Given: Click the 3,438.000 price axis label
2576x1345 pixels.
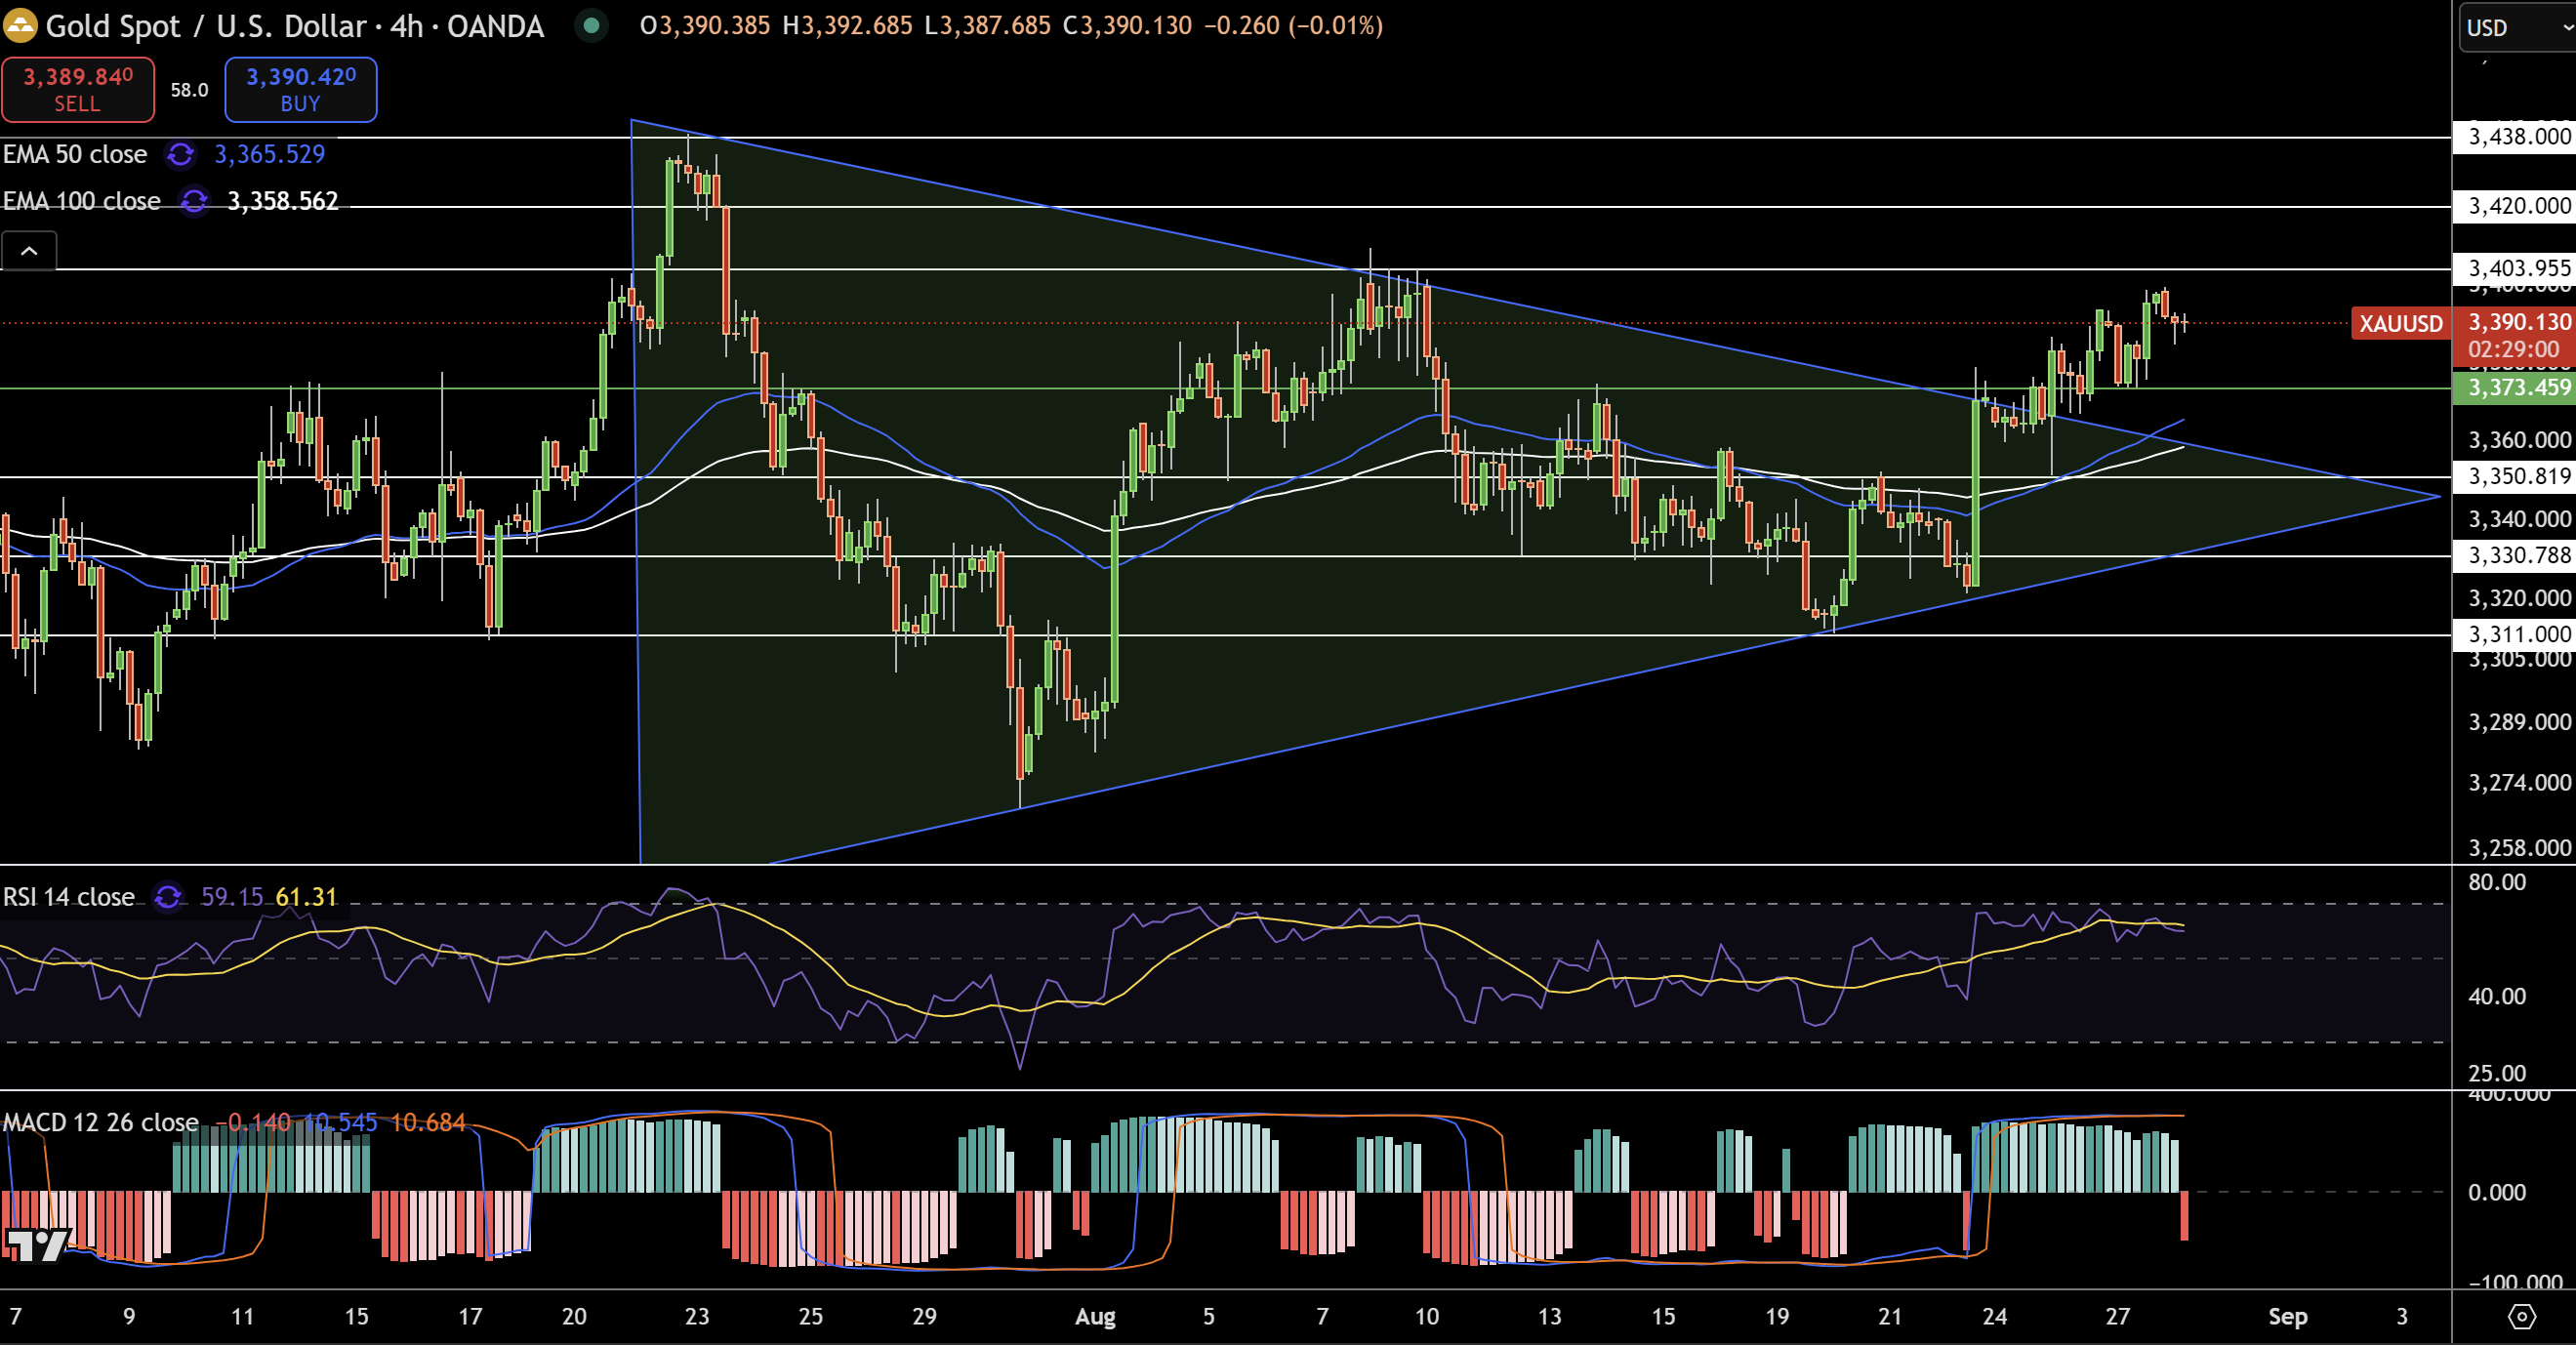Looking at the screenshot, I should pyautogui.click(x=2516, y=137).
